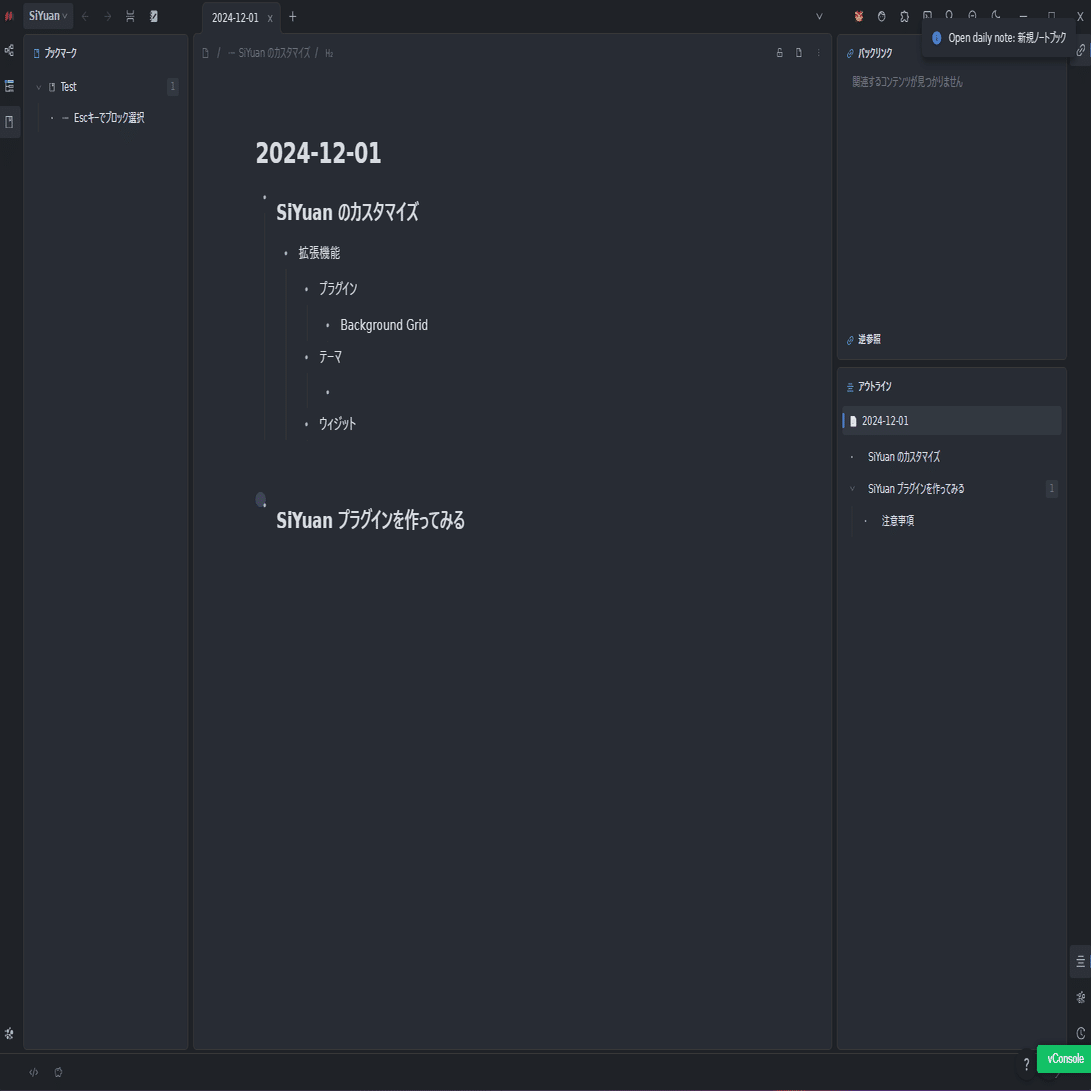Click the plugin icon at bottom-left dock
Image resolution: width=1091 pixels, height=1091 pixels.
(9, 1034)
